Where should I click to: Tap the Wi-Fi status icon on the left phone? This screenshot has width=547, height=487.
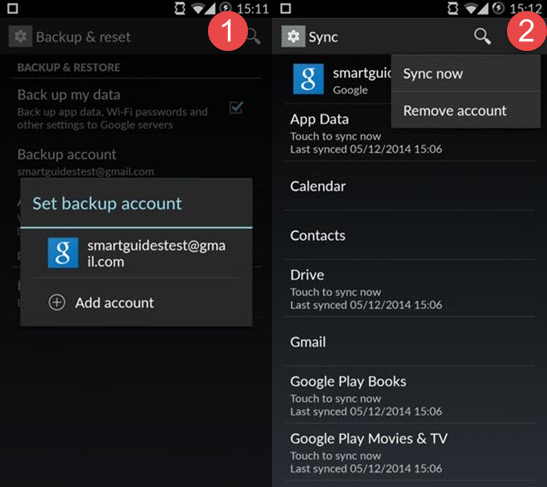click(198, 8)
